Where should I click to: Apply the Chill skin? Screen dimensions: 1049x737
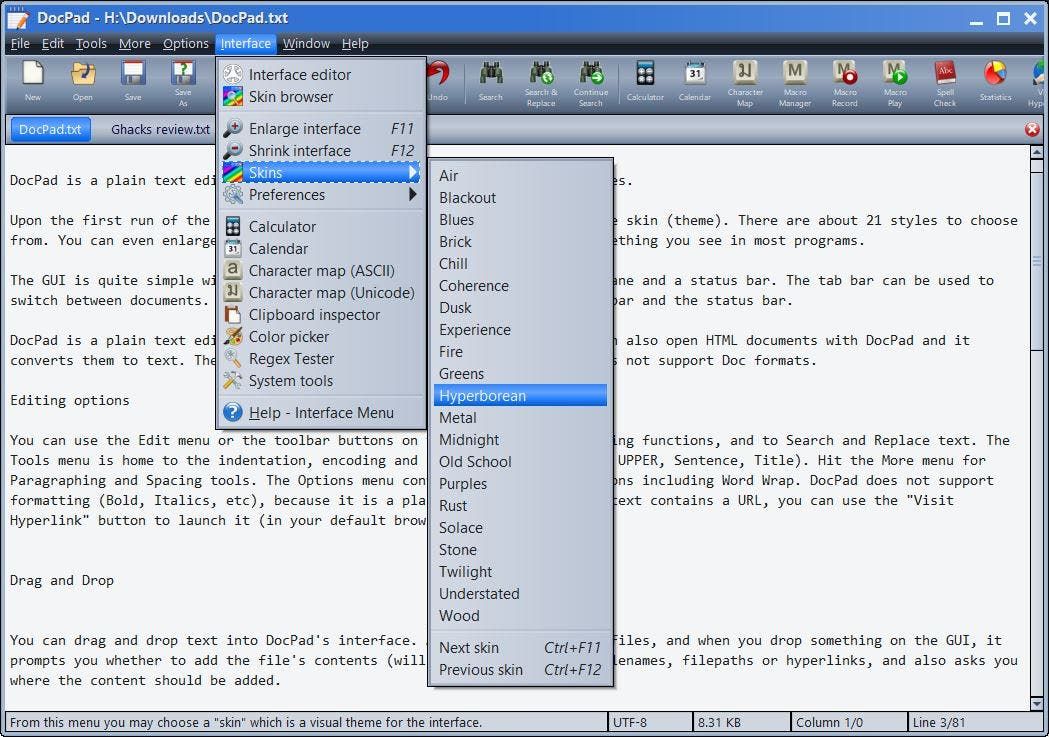[x=520, y=264]
